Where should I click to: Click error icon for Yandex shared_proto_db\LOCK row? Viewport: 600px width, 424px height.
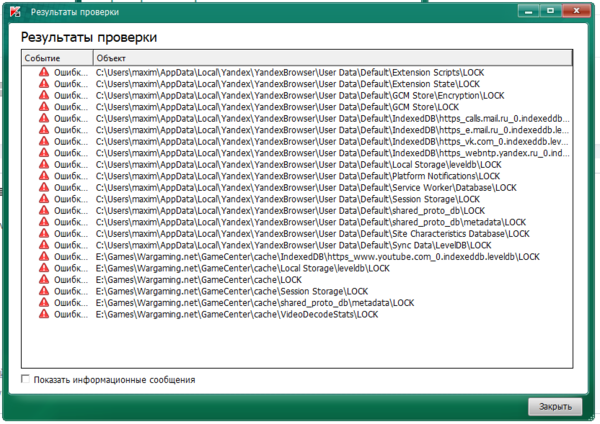coord(44,210)
